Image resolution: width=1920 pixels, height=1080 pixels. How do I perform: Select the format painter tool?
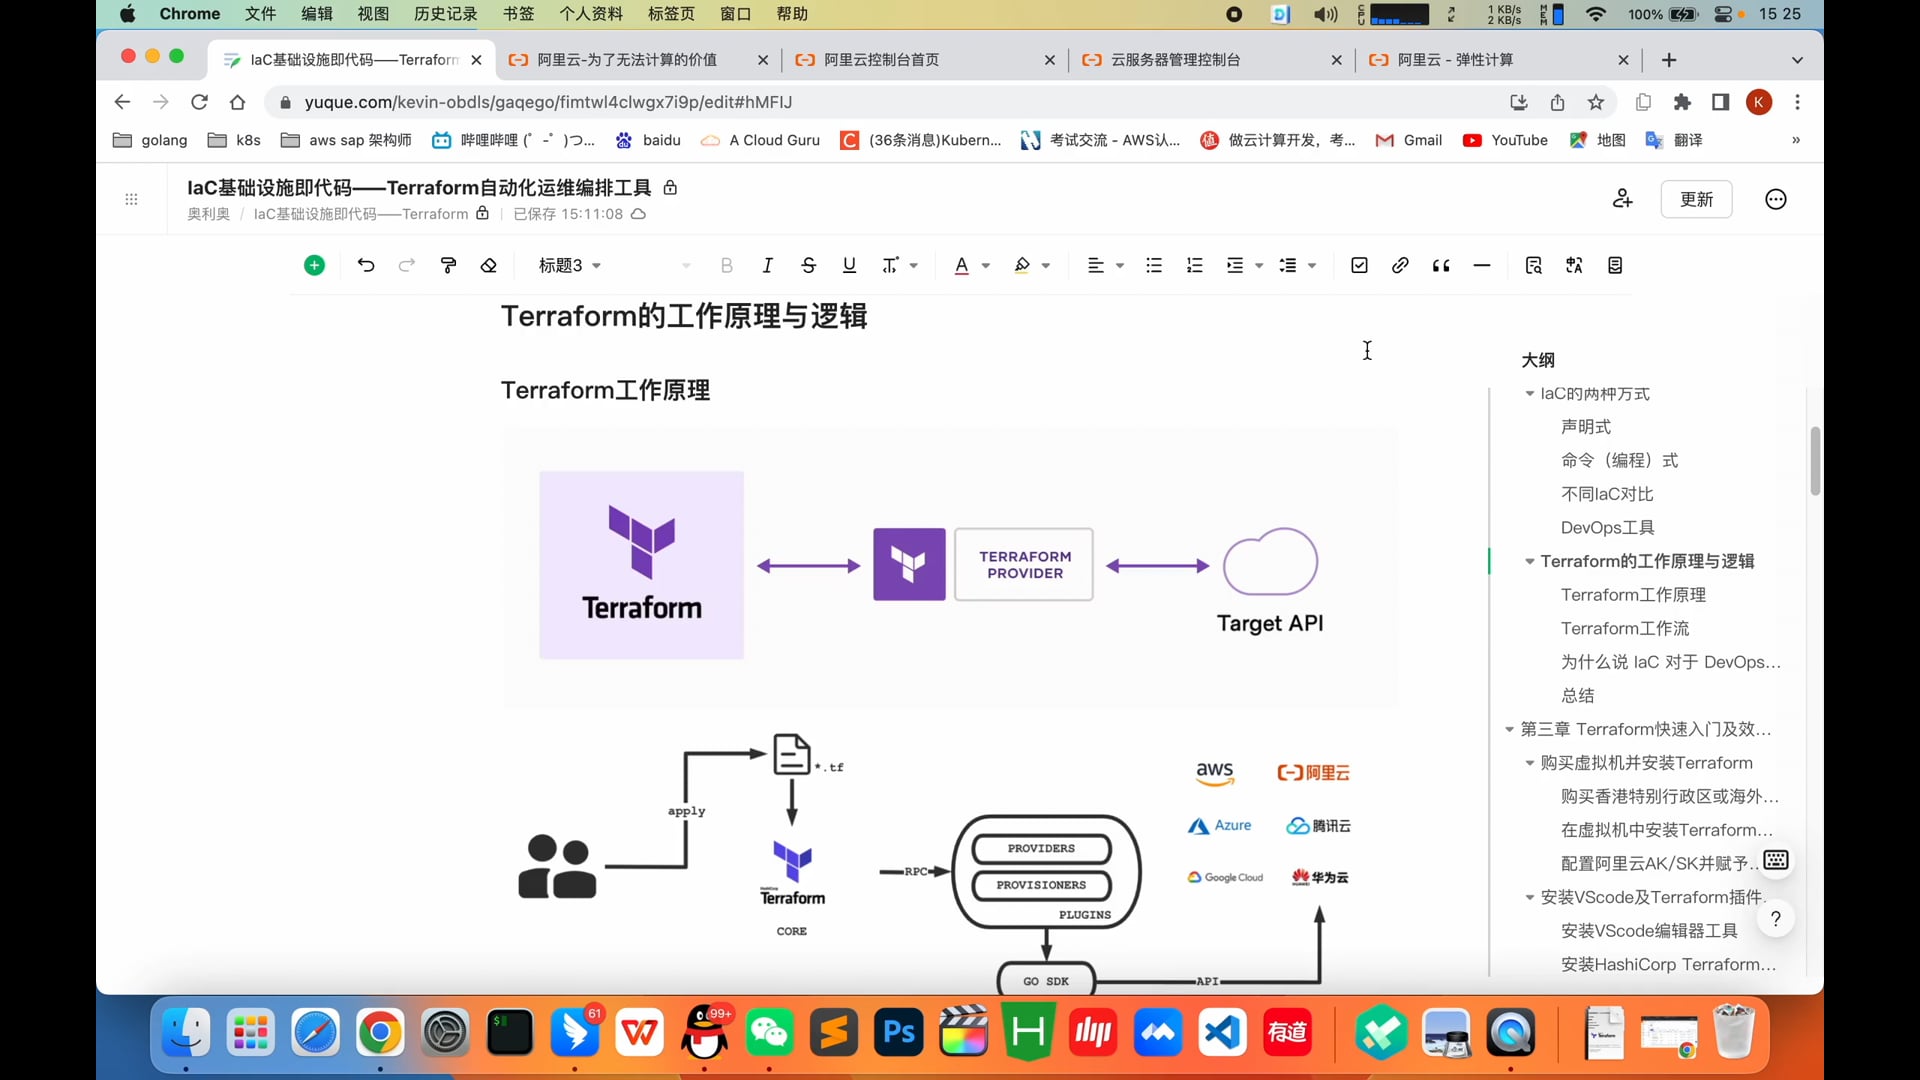447,265
